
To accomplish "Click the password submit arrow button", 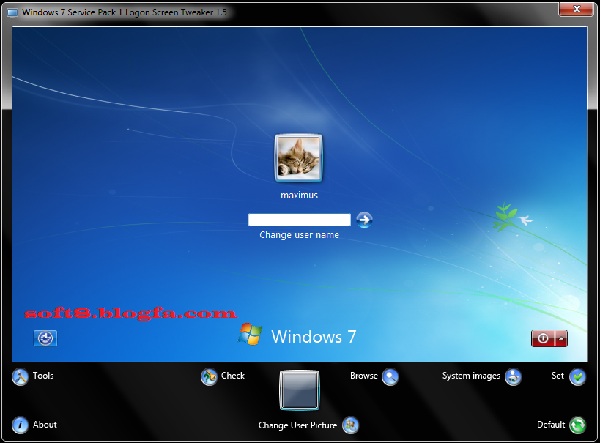I will [x=365, y=220].
